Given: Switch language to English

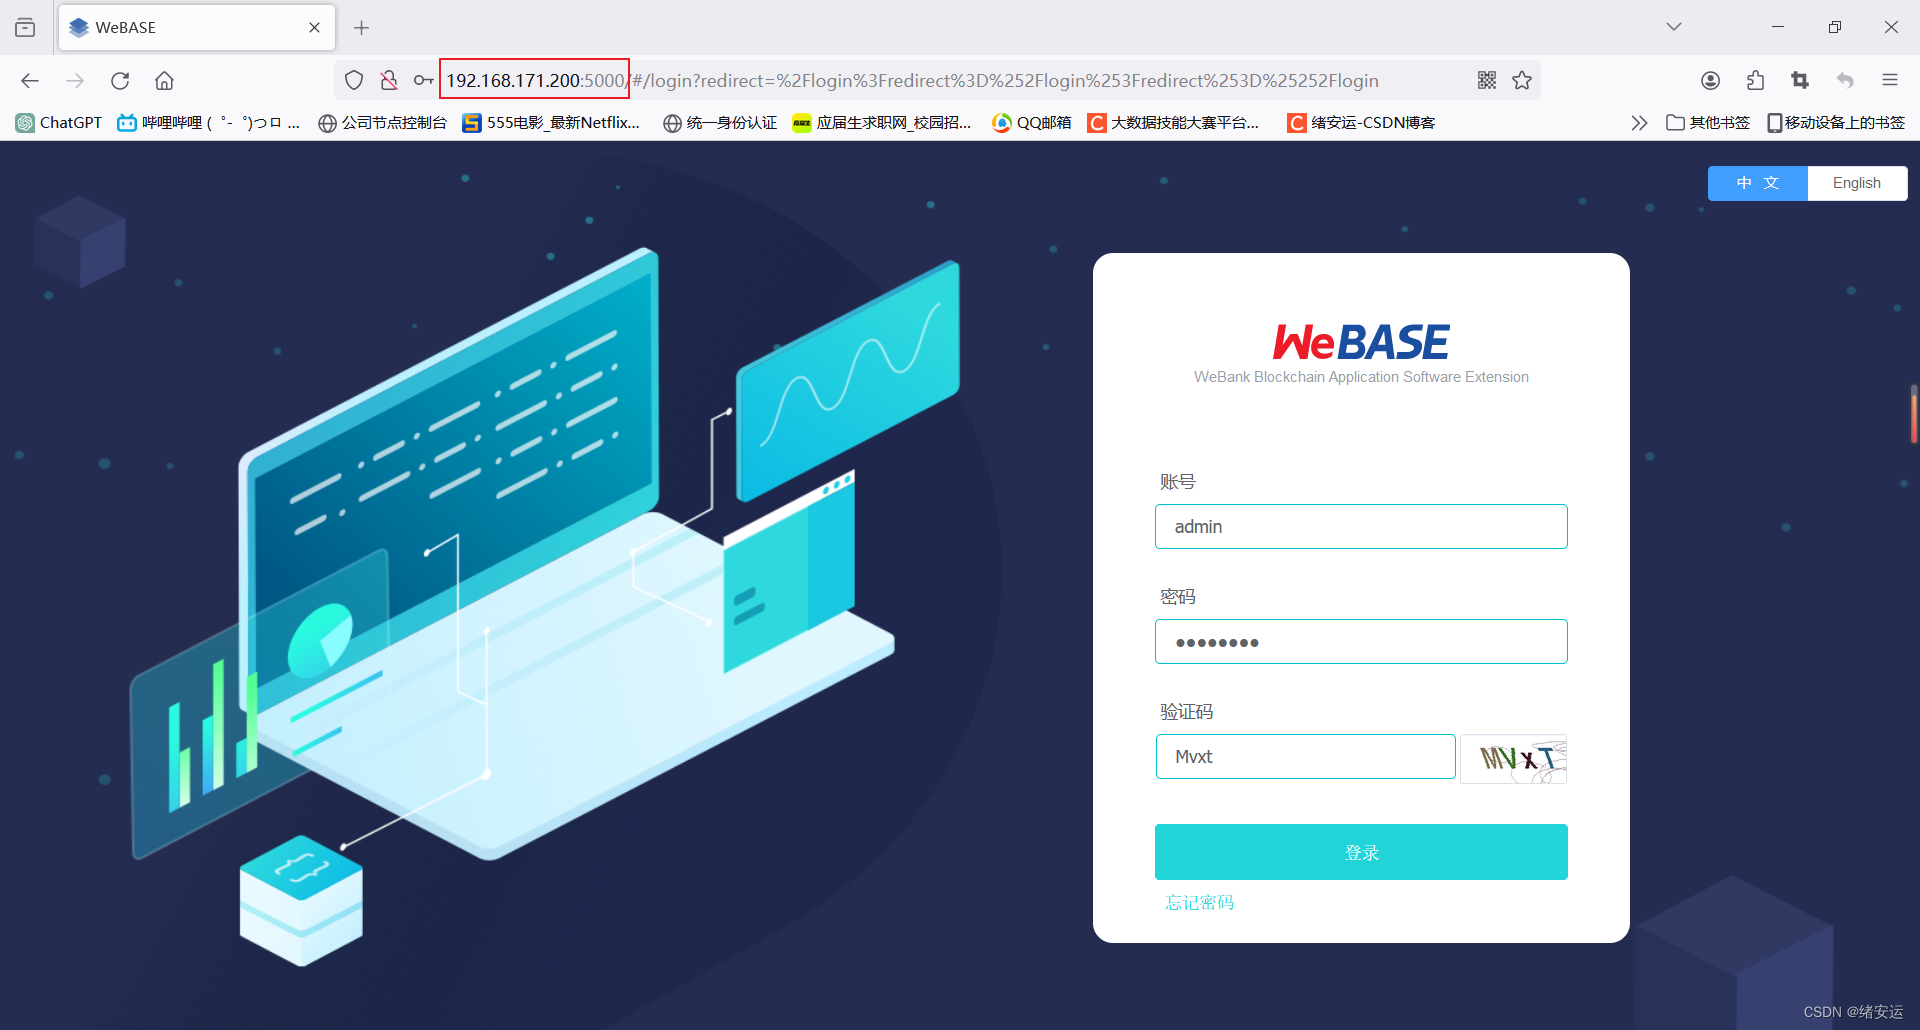Looking at the screenshot, I should click(x=1857, y=183).
